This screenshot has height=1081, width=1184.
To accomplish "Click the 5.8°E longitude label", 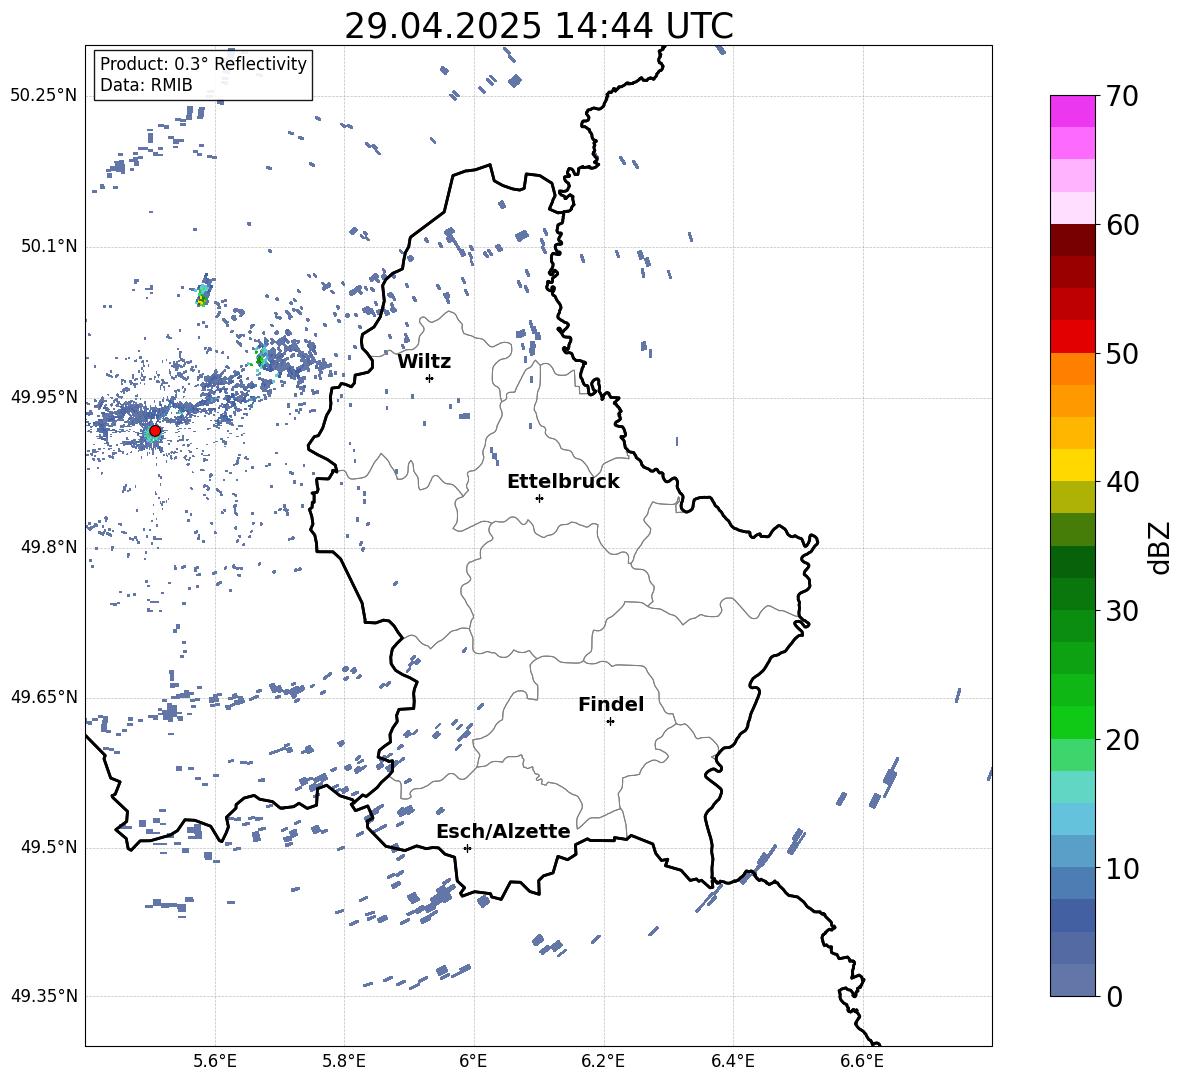I will pos(344,1061).
